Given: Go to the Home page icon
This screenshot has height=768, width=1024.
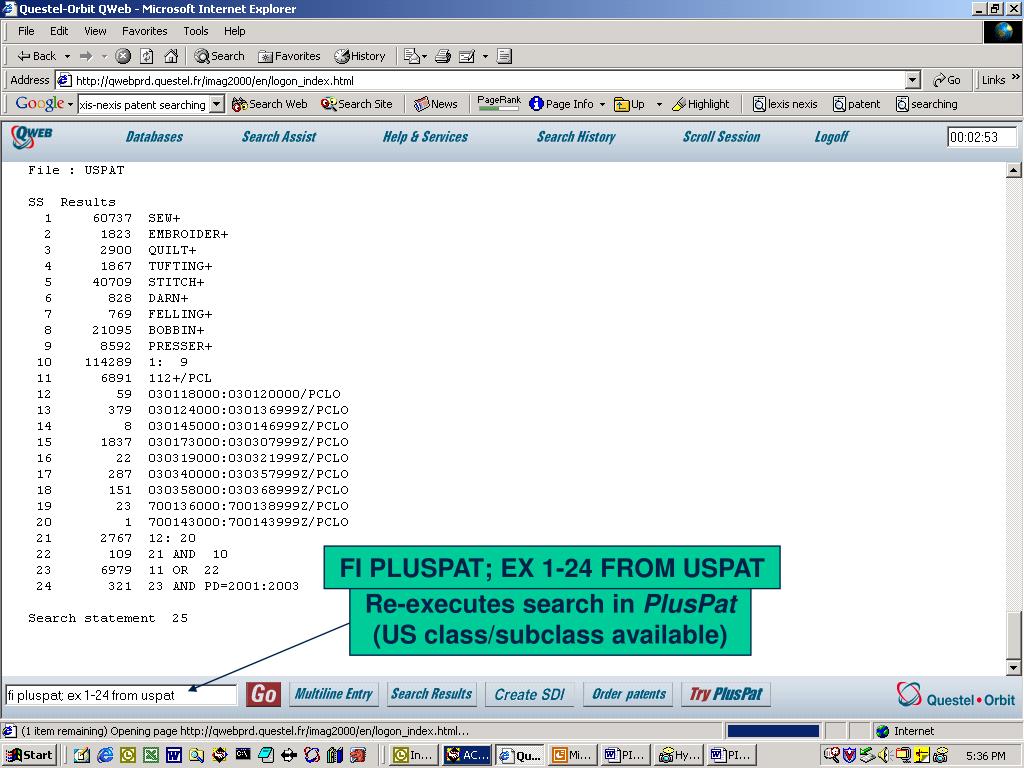Looking at the screenshot, I should tap(171, 56).
